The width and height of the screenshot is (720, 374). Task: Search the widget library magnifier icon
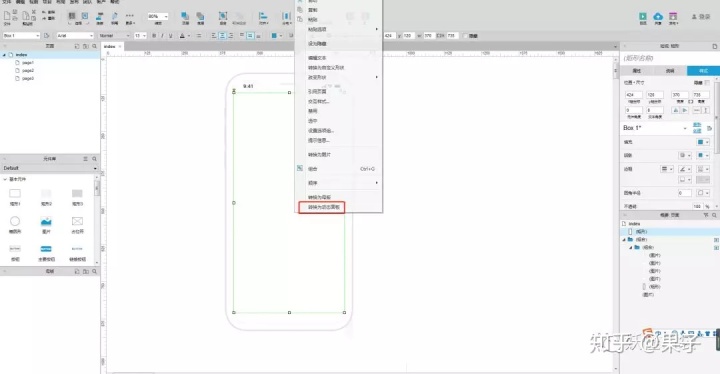point(95,159)
